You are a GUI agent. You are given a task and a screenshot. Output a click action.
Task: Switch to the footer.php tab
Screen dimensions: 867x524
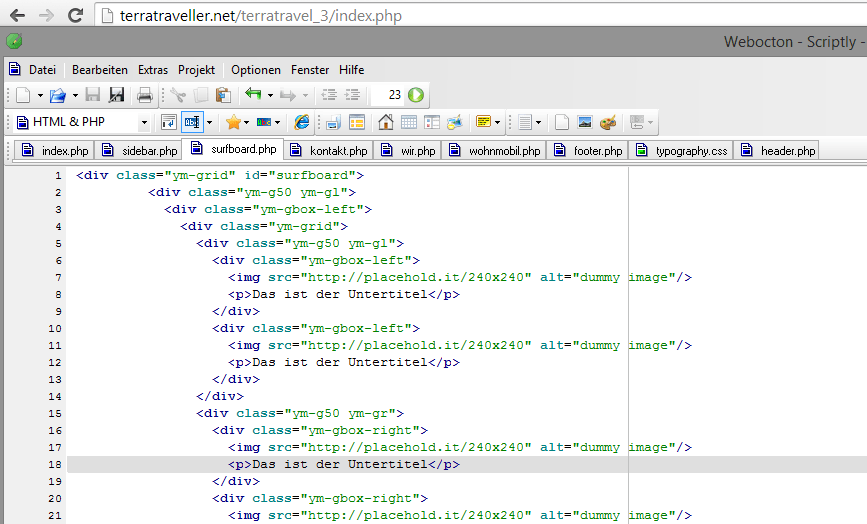pos(587,150)
